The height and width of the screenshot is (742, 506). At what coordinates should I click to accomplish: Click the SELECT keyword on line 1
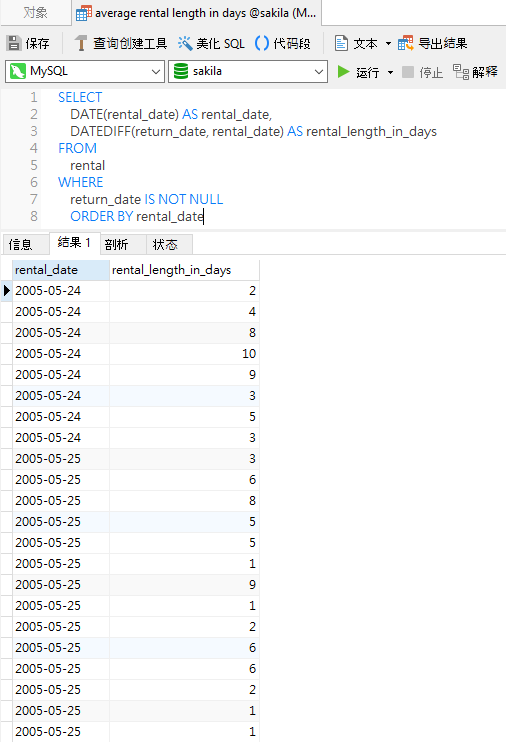(x=80, y=97)
